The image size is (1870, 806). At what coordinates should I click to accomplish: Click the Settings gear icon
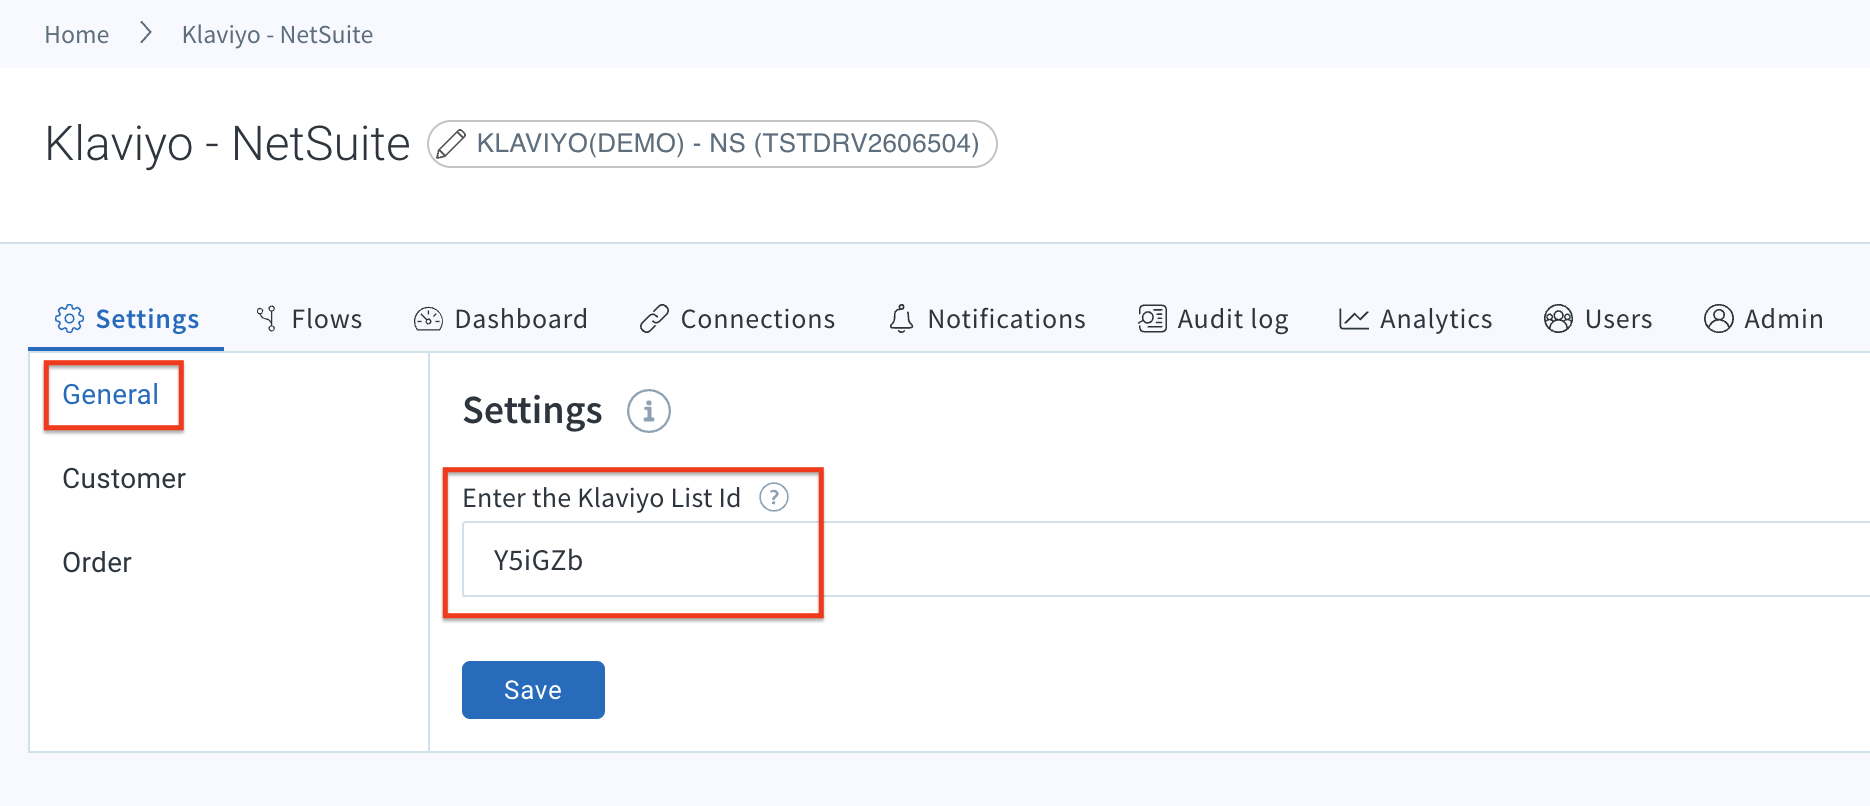coord(70,319)
